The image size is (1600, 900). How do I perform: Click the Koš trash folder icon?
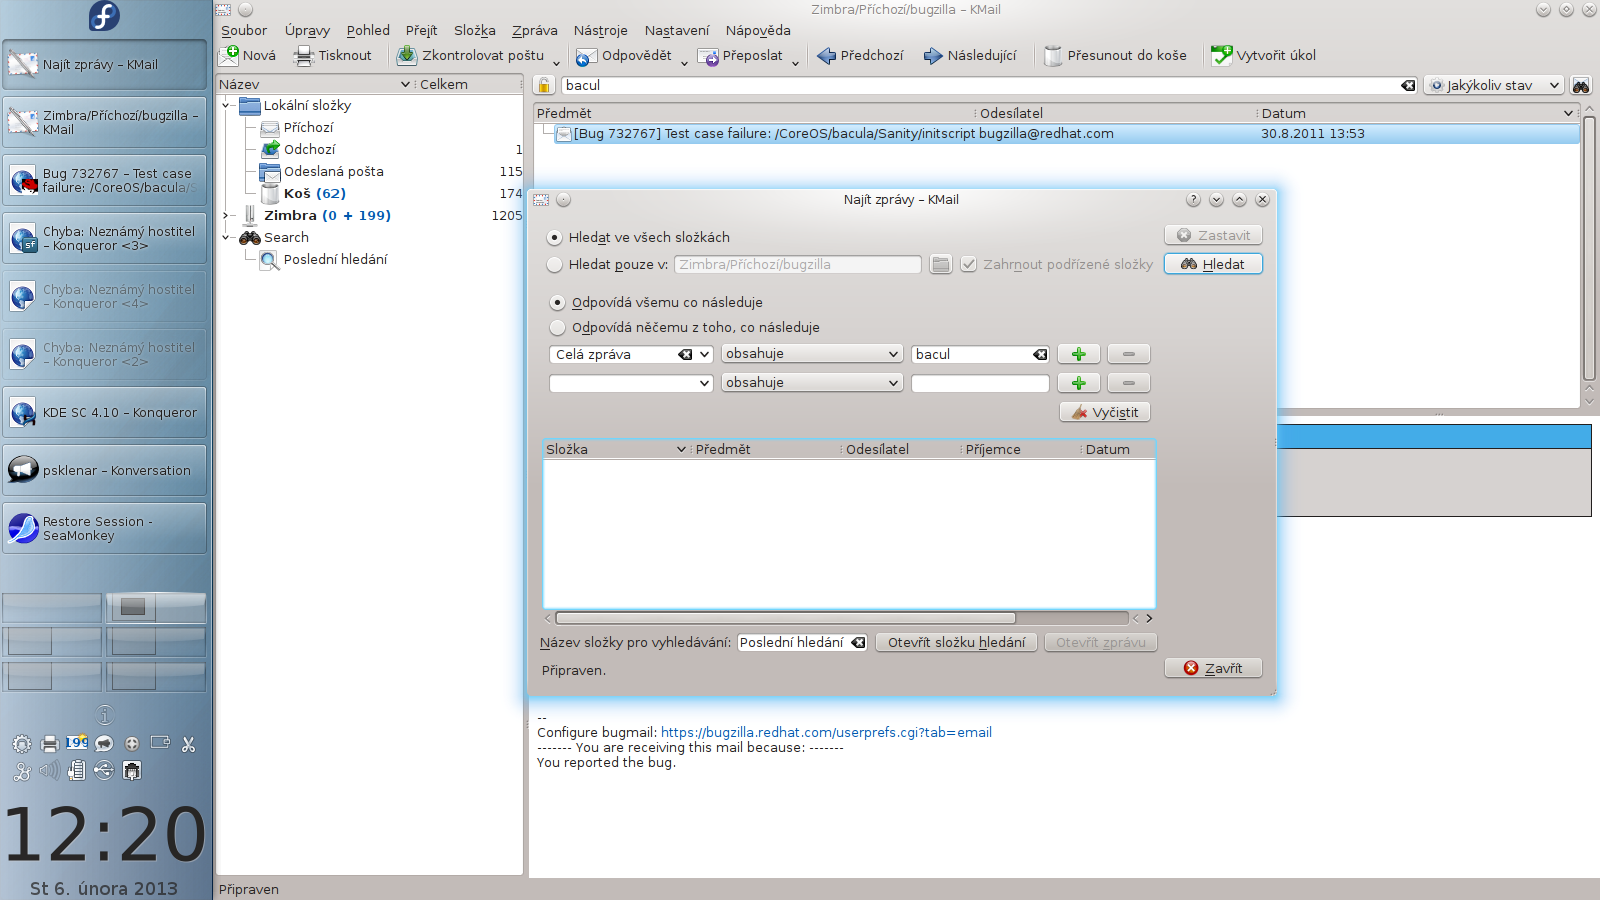(x=269, y=194)
